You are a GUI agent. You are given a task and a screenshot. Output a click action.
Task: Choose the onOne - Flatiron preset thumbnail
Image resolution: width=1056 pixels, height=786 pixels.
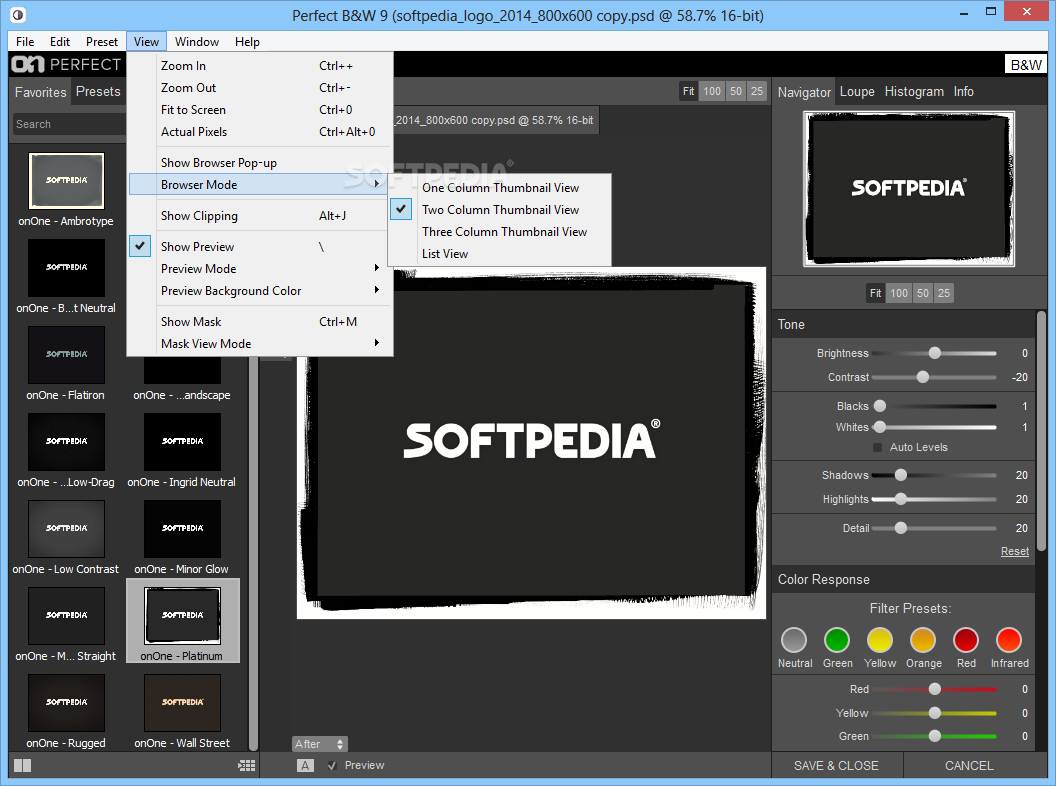(x=66, y=355)
